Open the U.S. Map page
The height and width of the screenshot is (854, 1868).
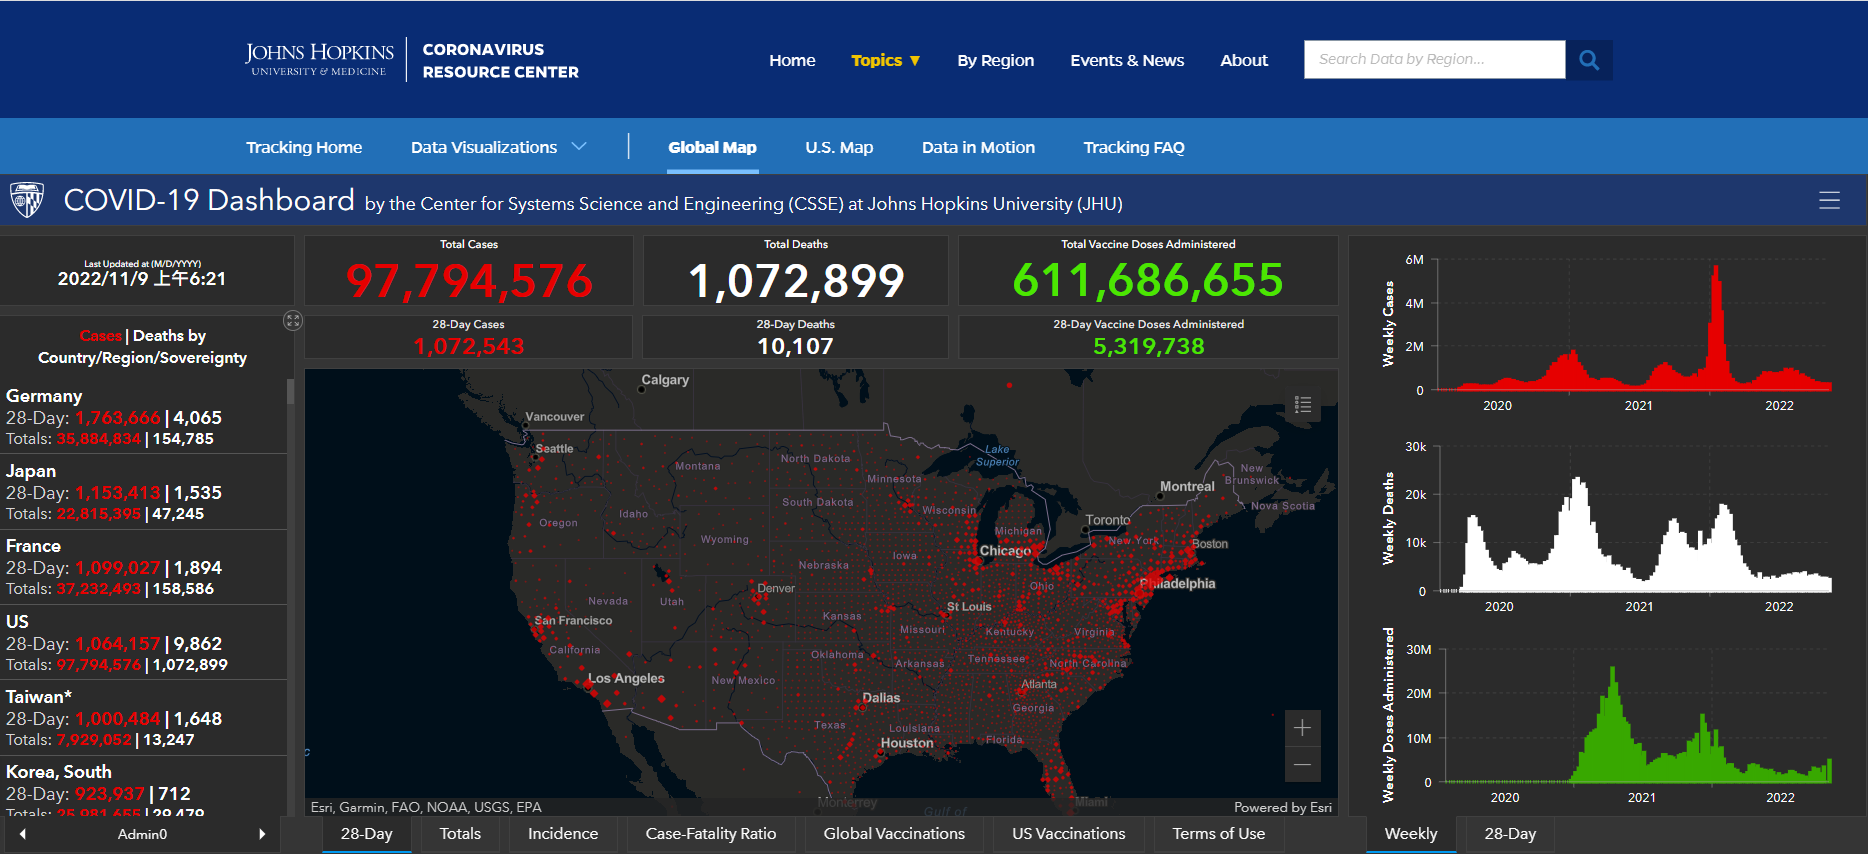(839, 147)
